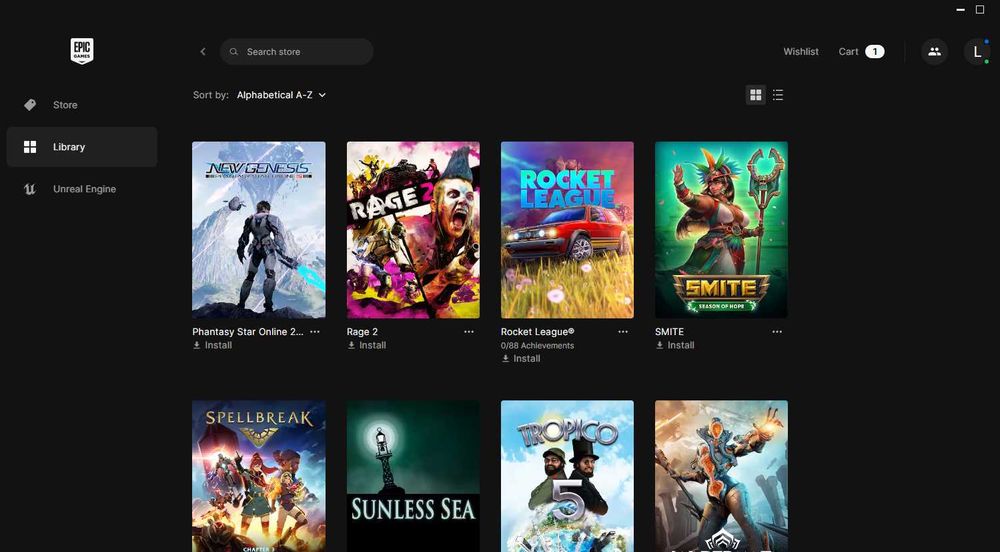Click the cart item count badge
This screenshot has width=1000, height=552.
[874, 52]
